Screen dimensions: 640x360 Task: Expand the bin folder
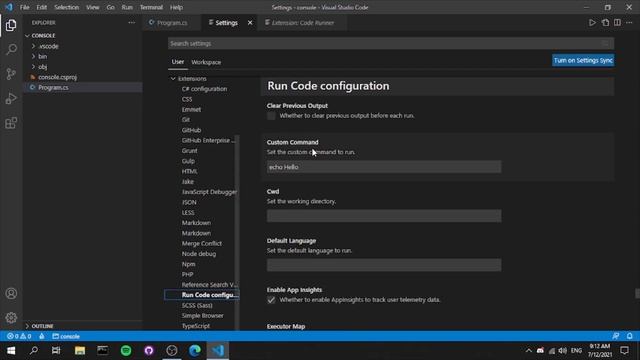[42, 56]
